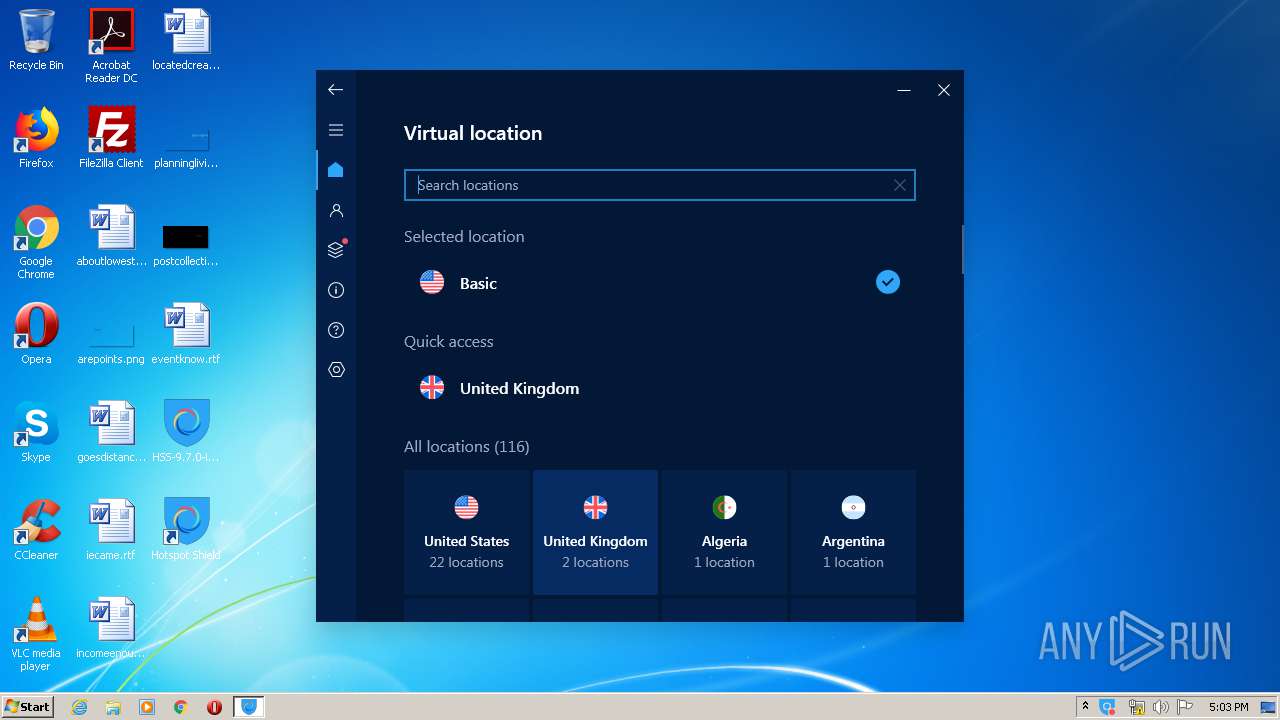Open VLC media player desktop icon
This screenshot has height=720, width=1280.
pyautogui.click(x=36, y=634)
